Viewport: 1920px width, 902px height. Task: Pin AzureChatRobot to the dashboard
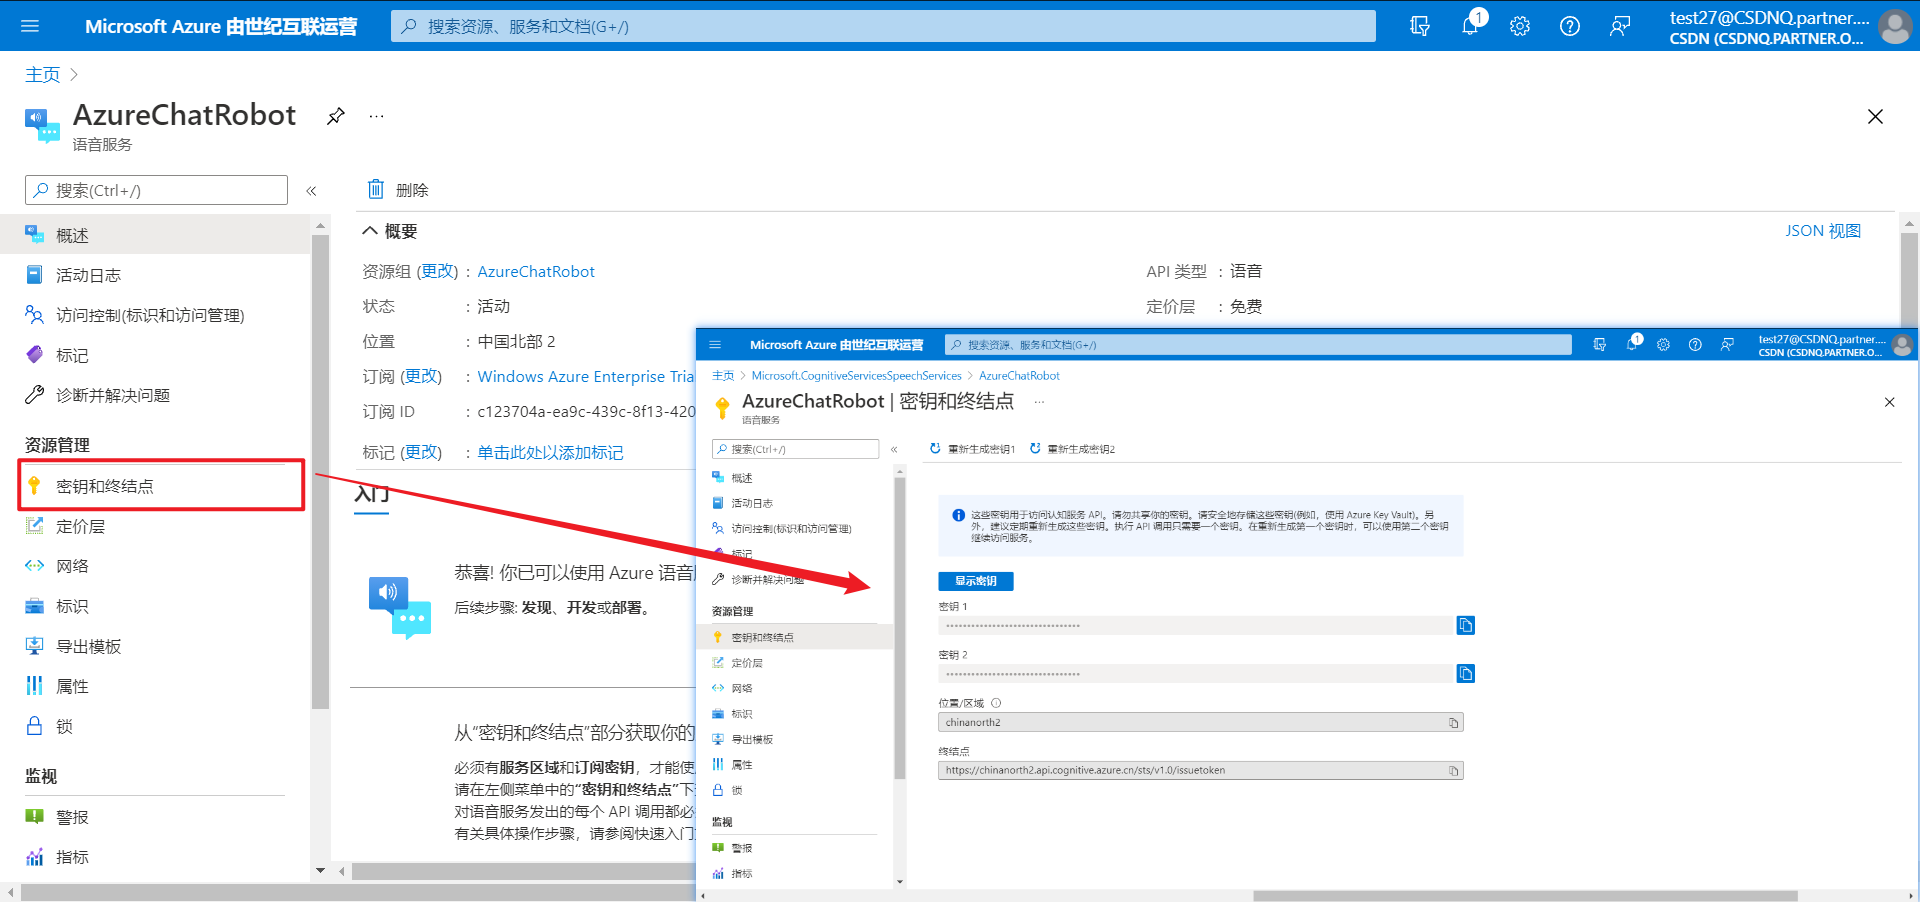(336, 116)
